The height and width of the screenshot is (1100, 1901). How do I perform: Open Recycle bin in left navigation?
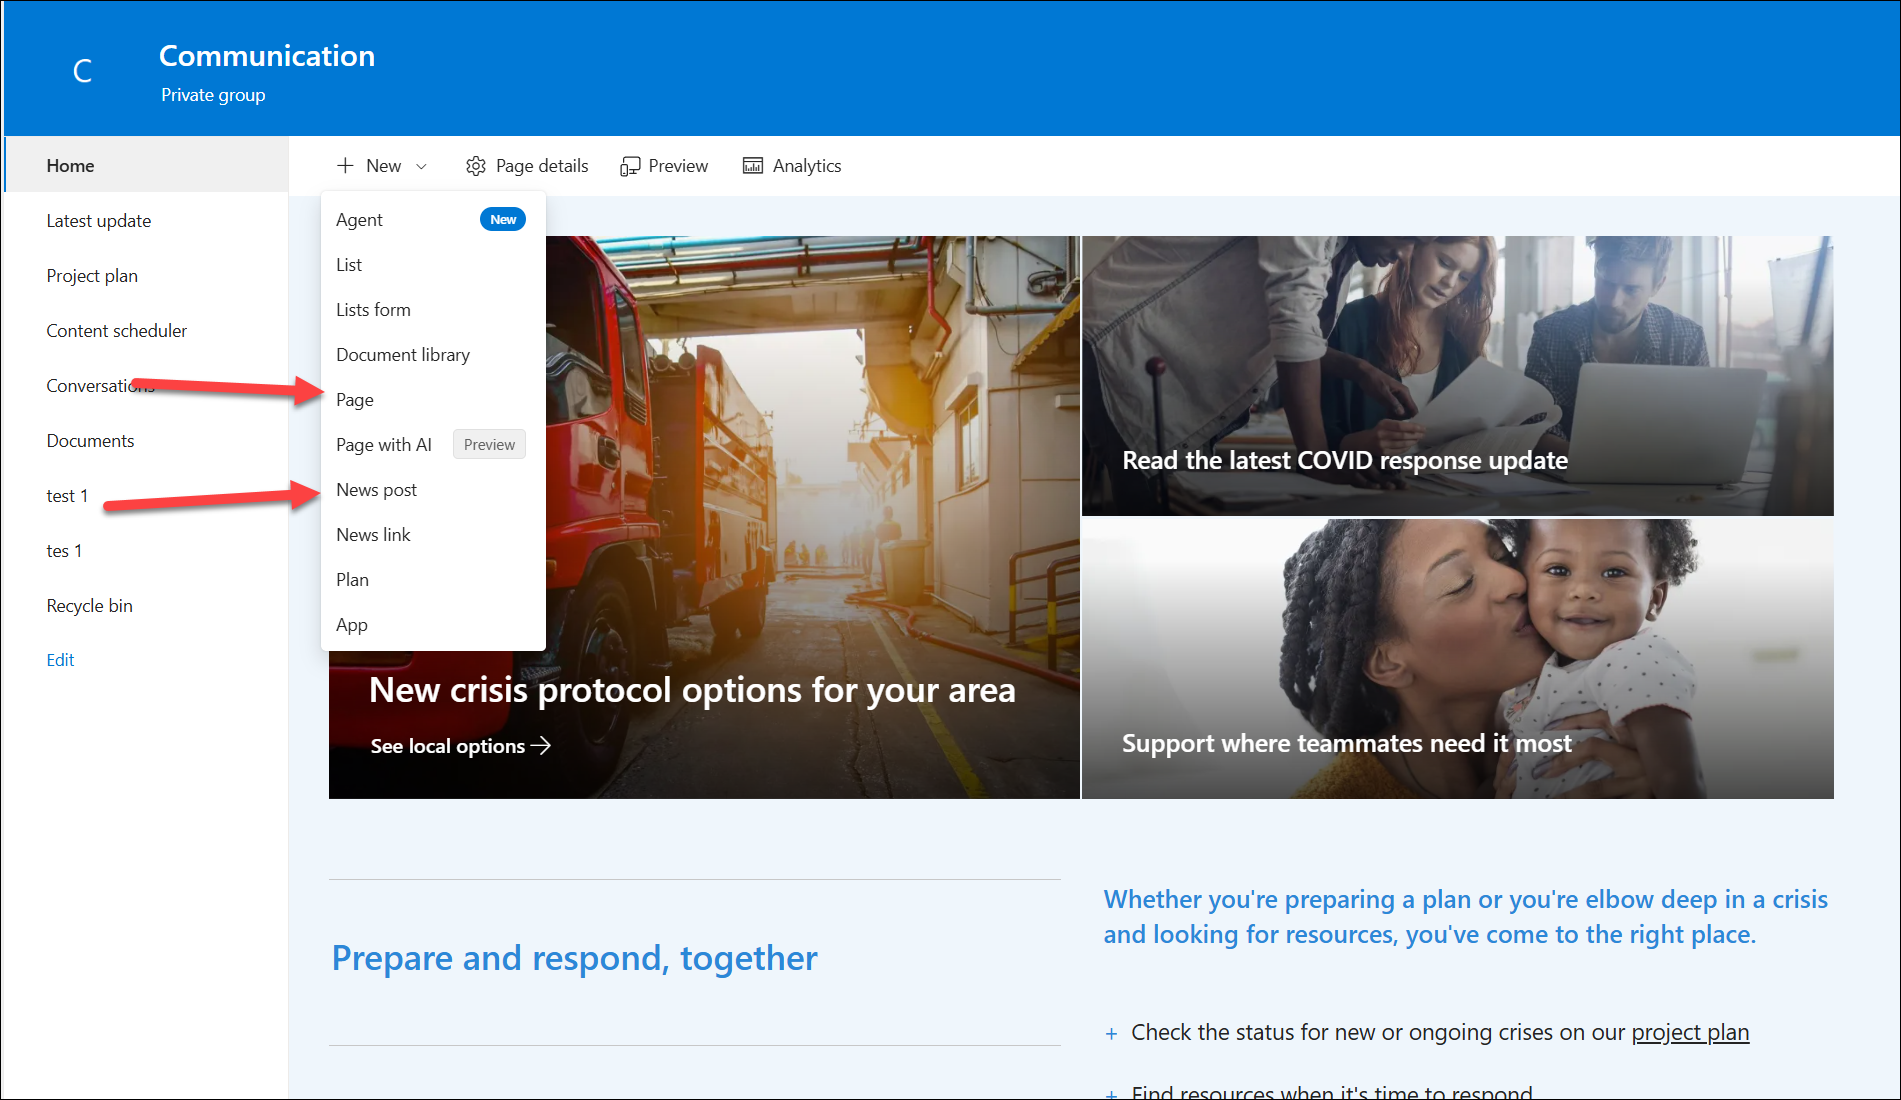(x=89, y=606)
